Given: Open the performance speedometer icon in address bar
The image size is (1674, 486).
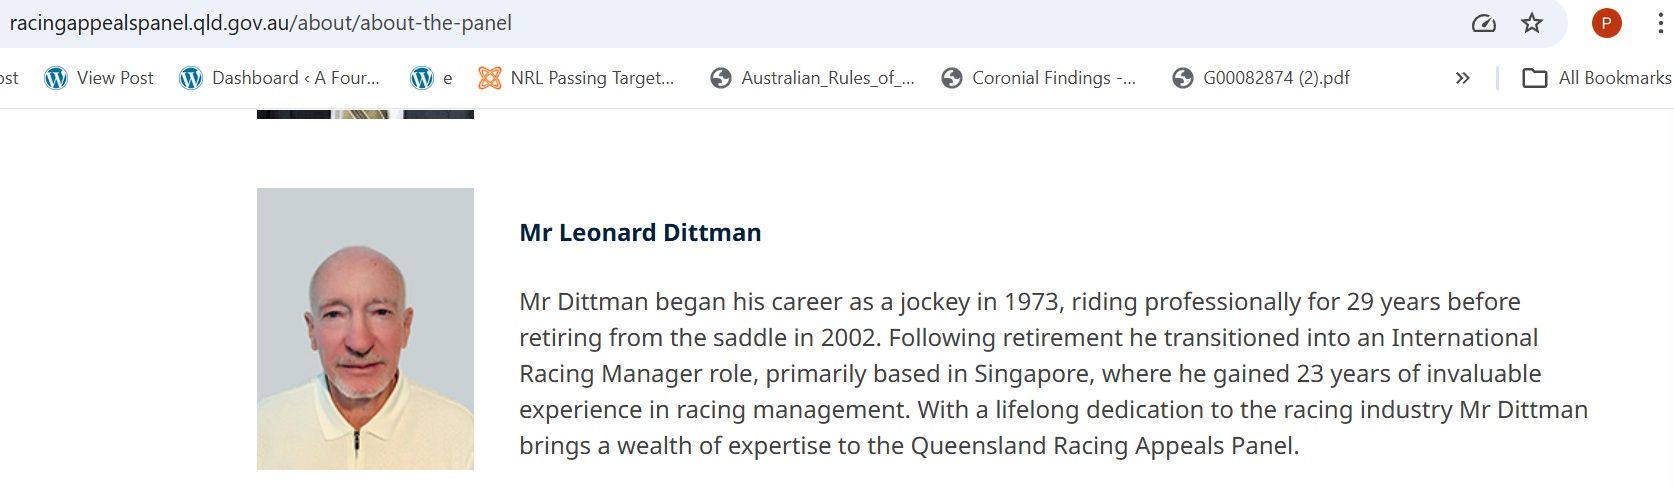Looking at the screenshot, I should [1484, 23].
